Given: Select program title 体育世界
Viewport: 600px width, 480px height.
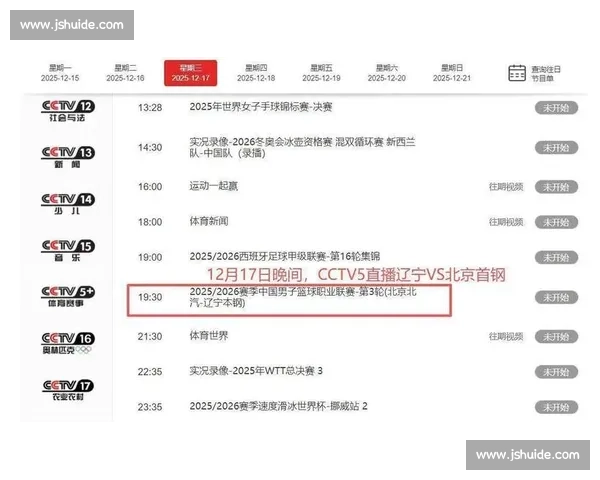Looking at the screenshot, I should (209, 336).
